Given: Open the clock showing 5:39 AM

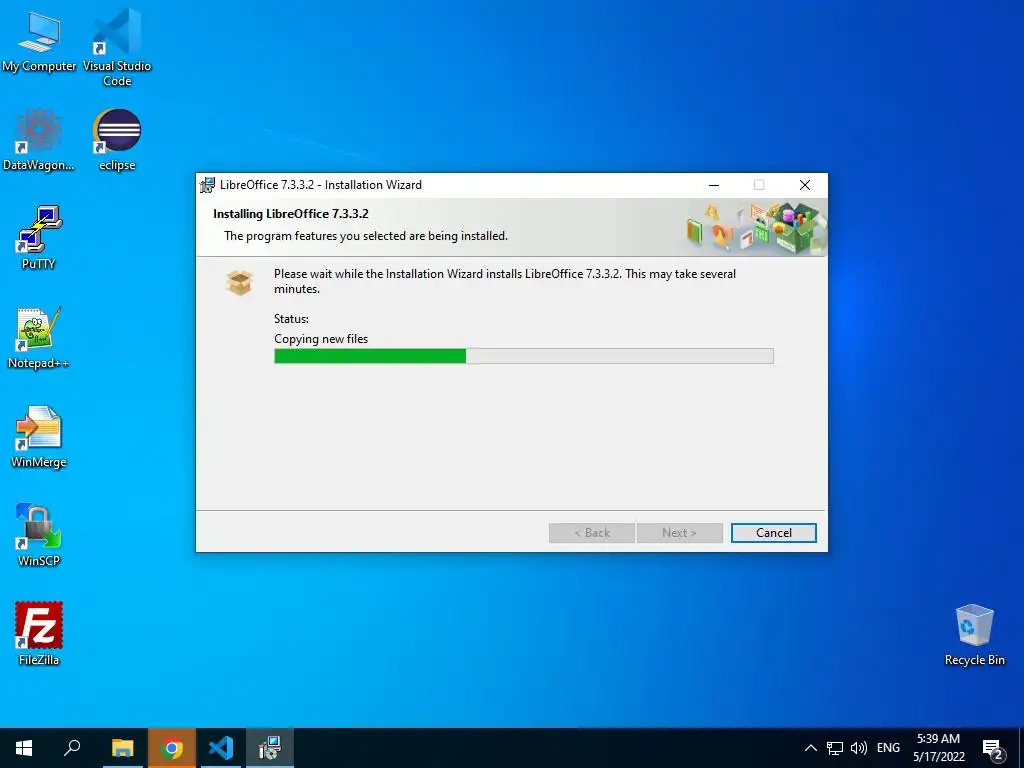Looking at the screenshot, I should tap(938, 748).
